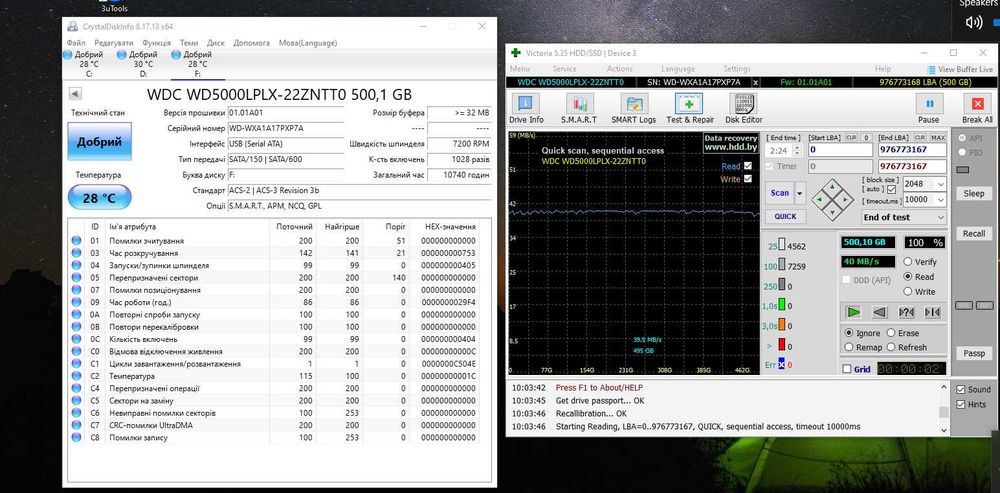Toggle block size auto checkbox

click(x=892, y=189)
